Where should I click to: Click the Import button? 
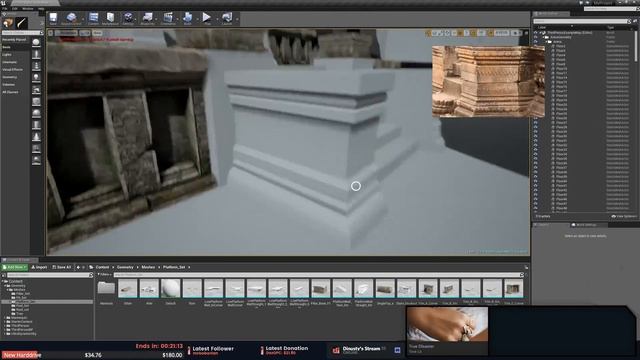(39, 267)
